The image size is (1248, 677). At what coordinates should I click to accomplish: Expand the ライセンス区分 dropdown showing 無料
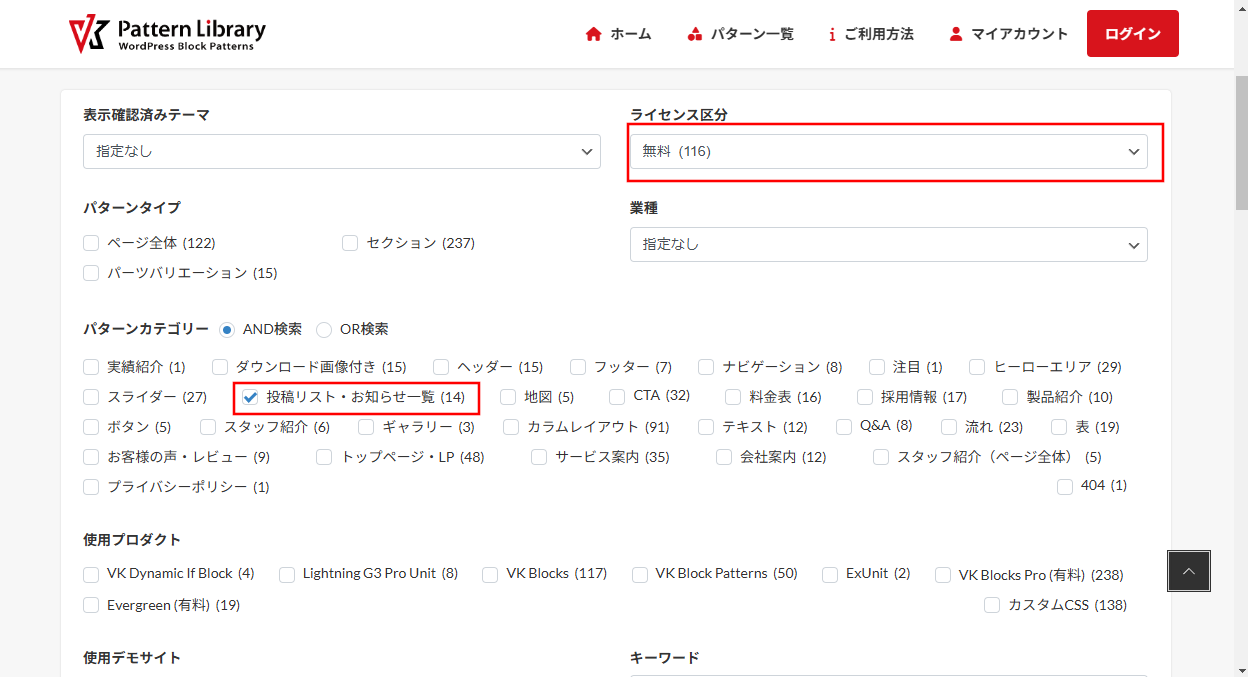point(888,151)
